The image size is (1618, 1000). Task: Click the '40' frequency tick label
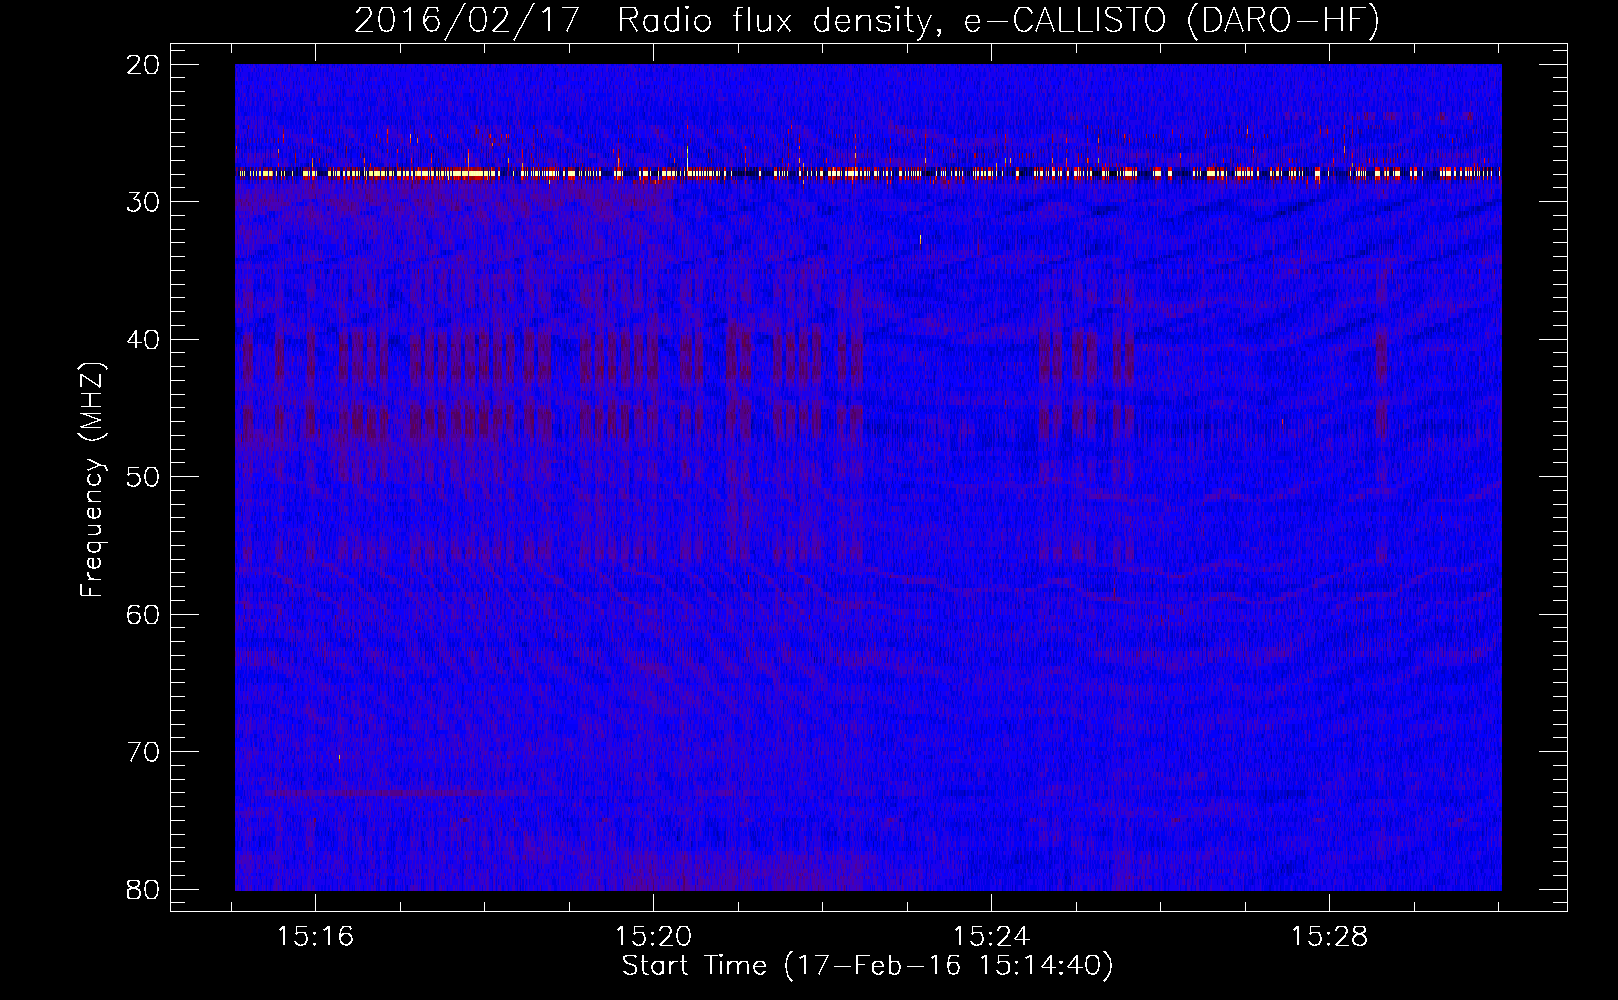click(x=144, y=340)
